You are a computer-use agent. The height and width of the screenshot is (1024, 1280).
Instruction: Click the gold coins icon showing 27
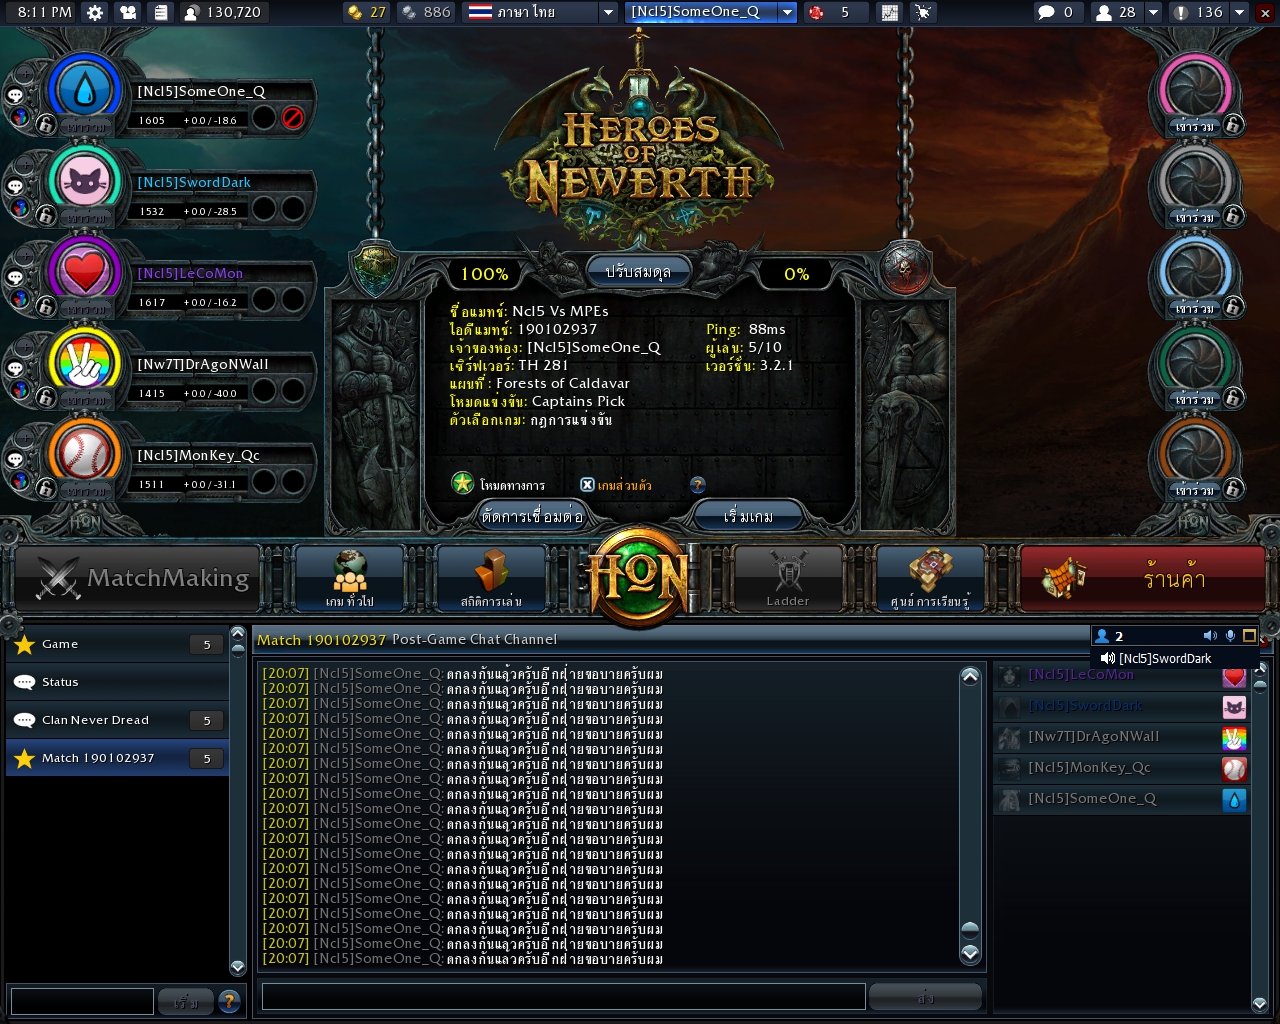[x=353, y=13]
